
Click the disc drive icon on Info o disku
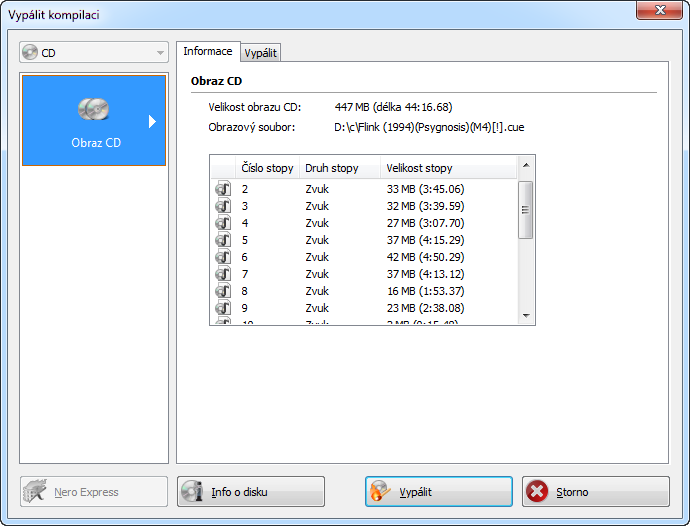(193, 492)
